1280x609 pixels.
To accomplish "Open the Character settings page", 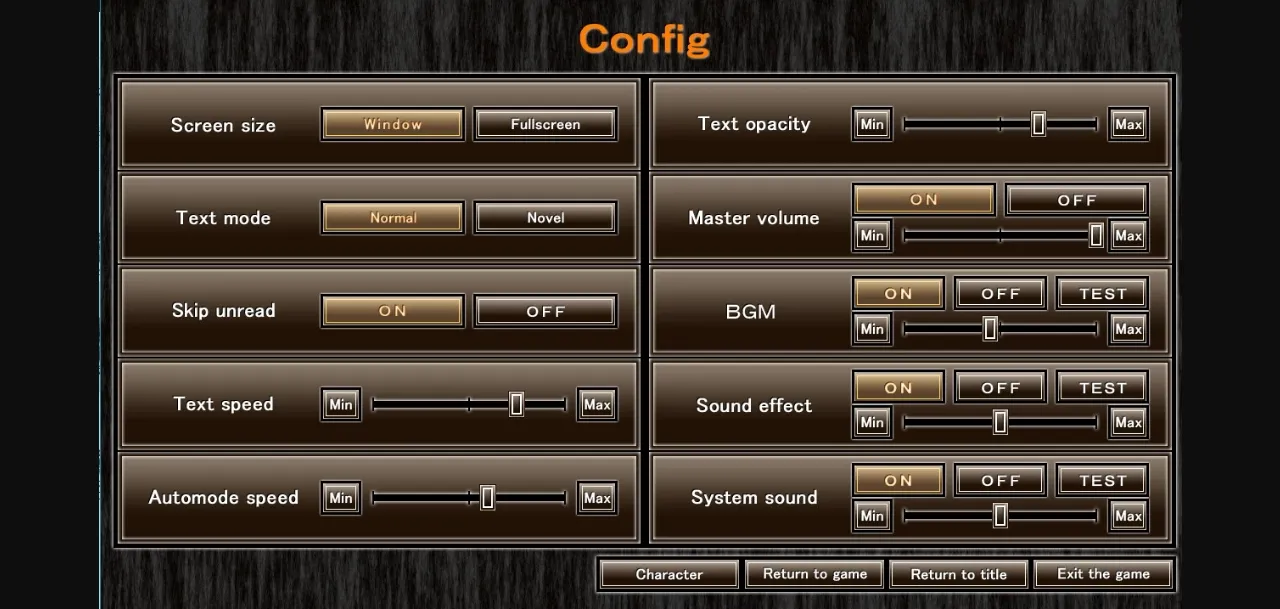I will (669, 574).
